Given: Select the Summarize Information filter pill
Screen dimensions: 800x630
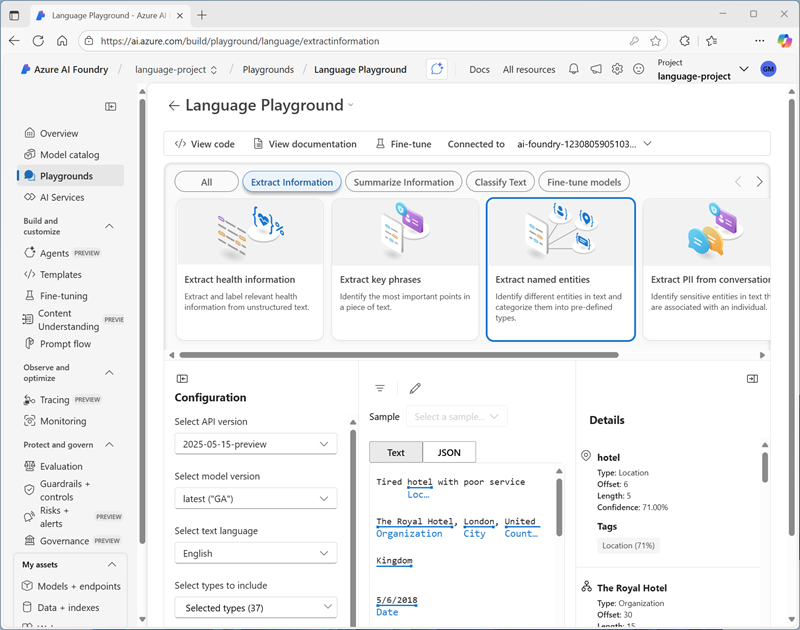Looking at the screenshot, I should 403,182.
